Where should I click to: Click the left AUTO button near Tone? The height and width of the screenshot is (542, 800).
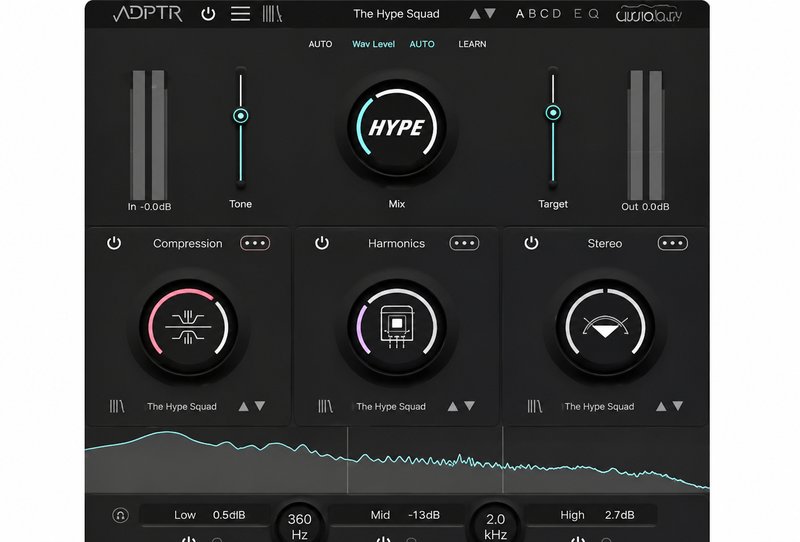pyautogui.click(x=320, y=44)
